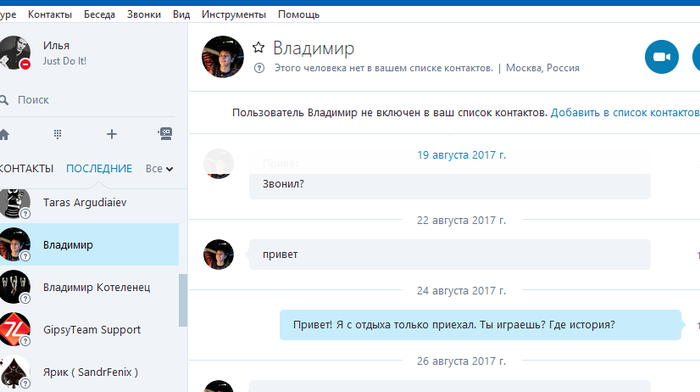Add Владимир to favorites with the star icon
The width and height of the screenshot is (700, 392).
[x=258, y=47]
